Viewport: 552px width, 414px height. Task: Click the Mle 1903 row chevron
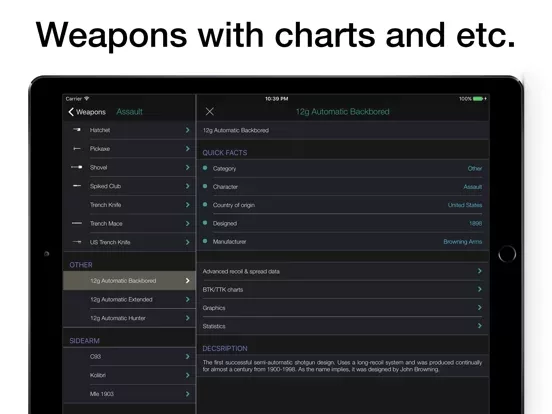tap(188, 394)
